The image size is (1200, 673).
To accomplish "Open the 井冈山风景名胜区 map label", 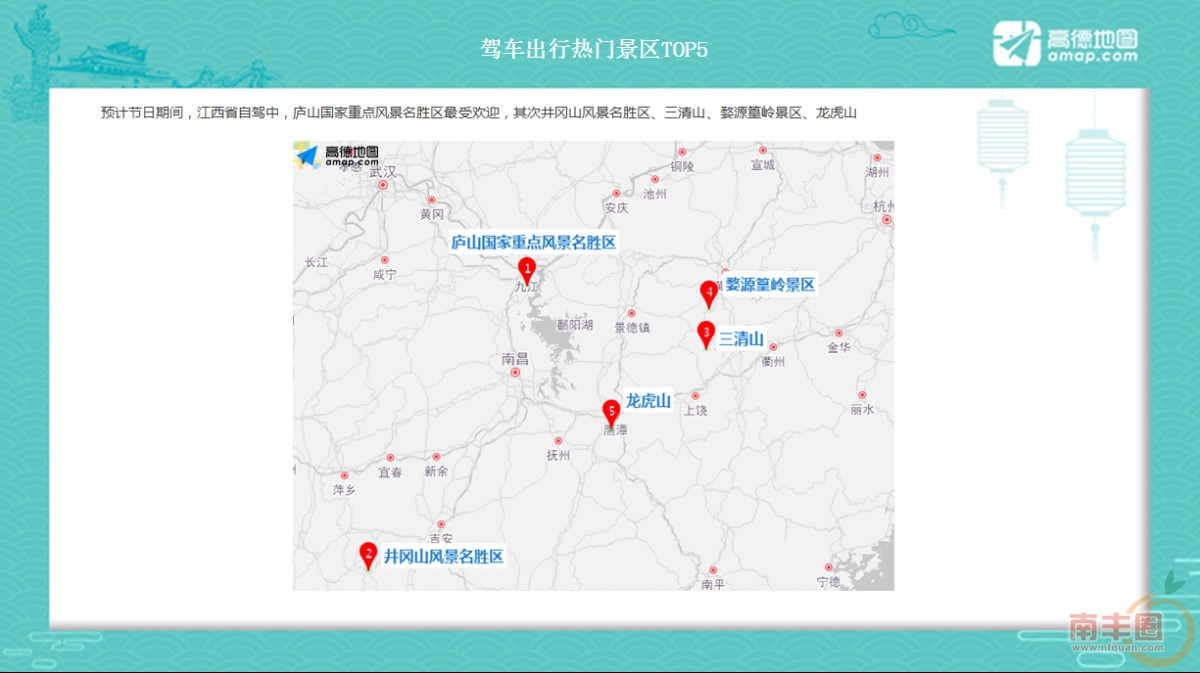I will pos(443,556).
